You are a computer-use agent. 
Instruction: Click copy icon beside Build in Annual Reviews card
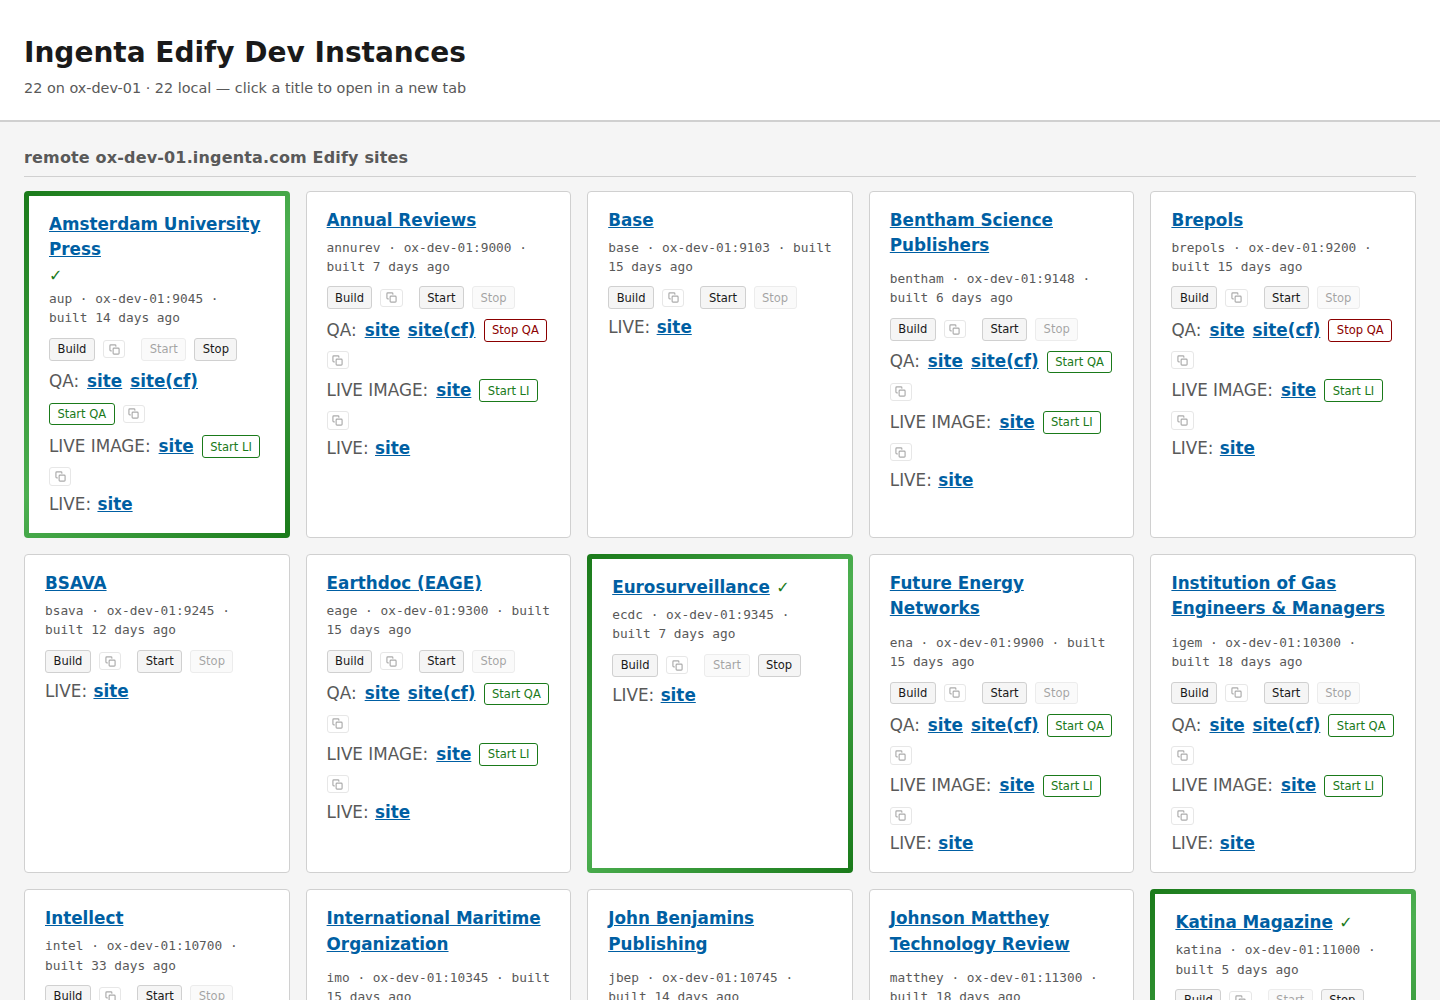pos(392,298)
